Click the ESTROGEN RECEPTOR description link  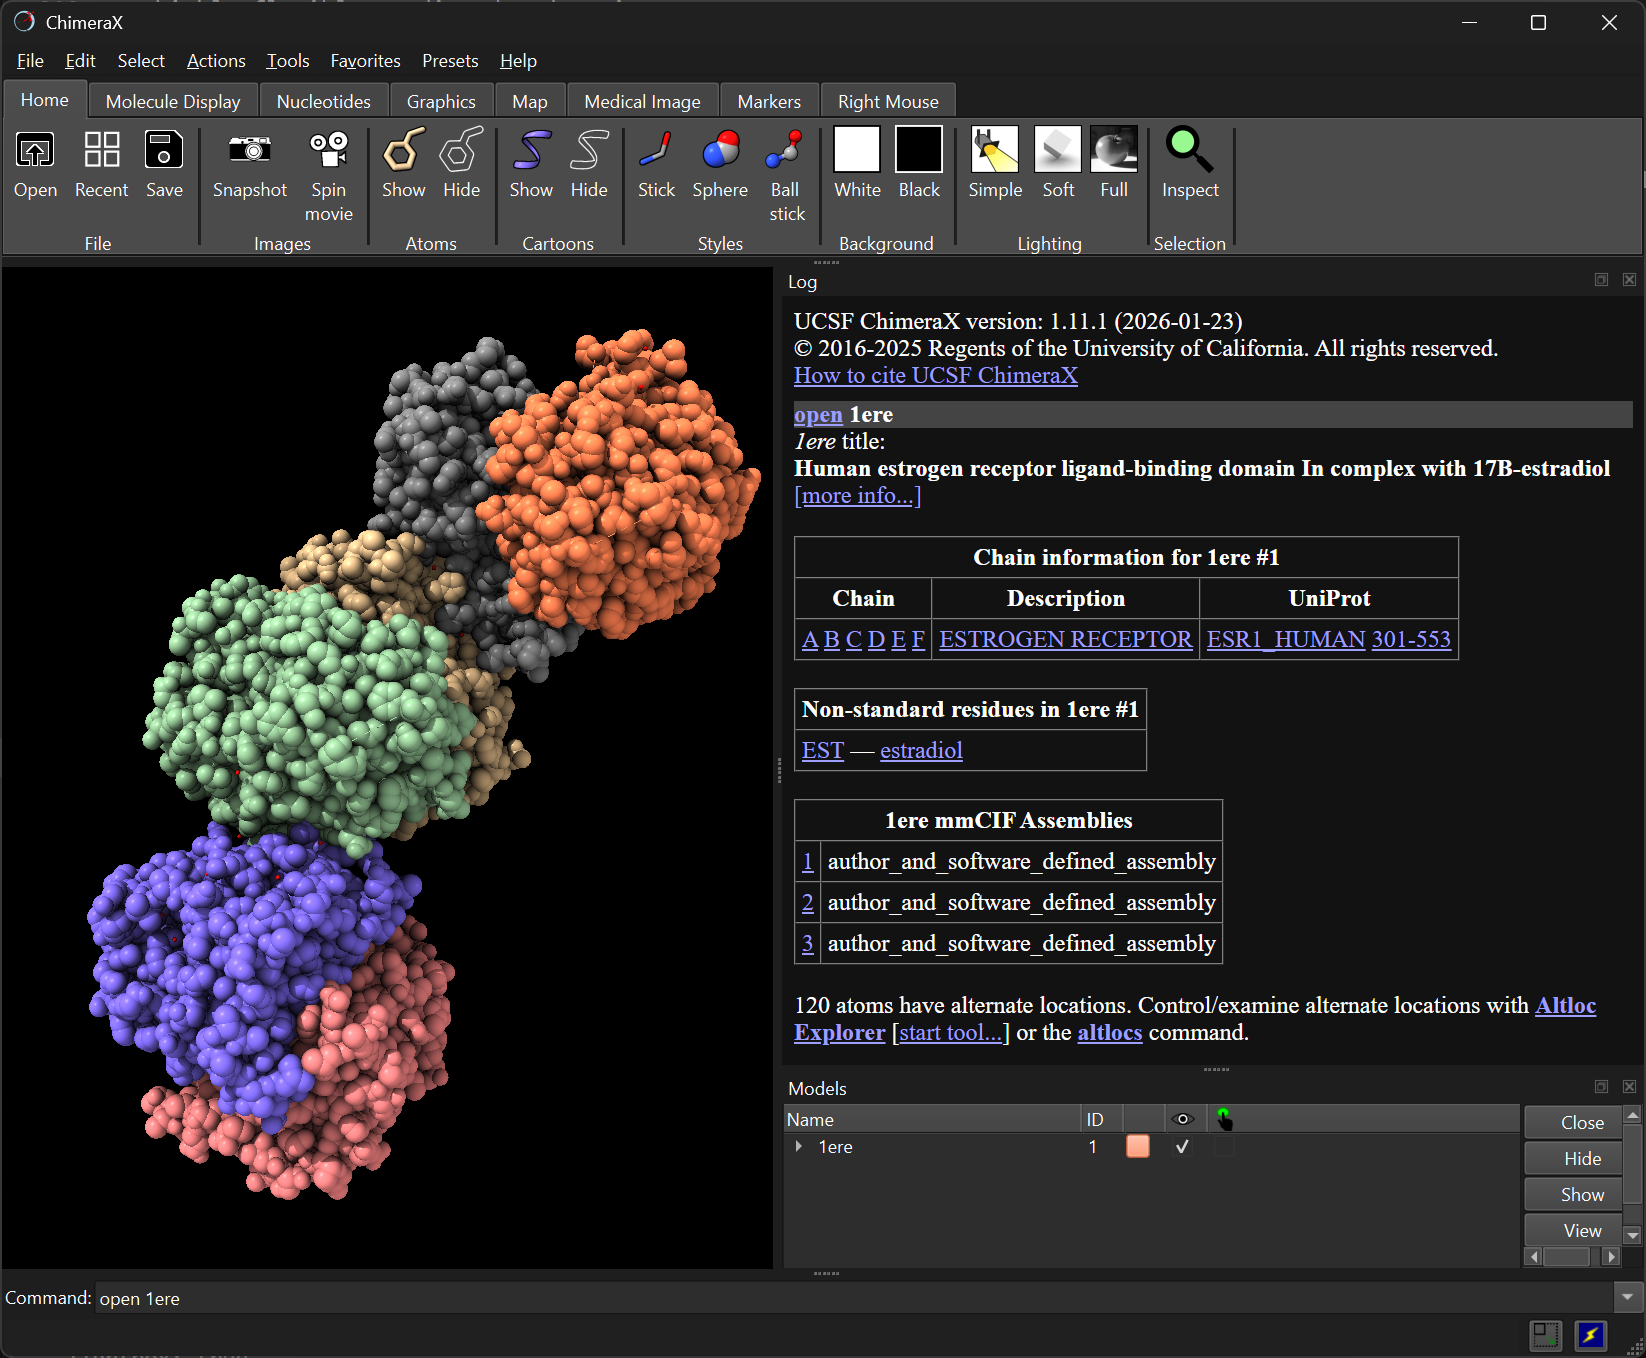[x=1065, y=639]
